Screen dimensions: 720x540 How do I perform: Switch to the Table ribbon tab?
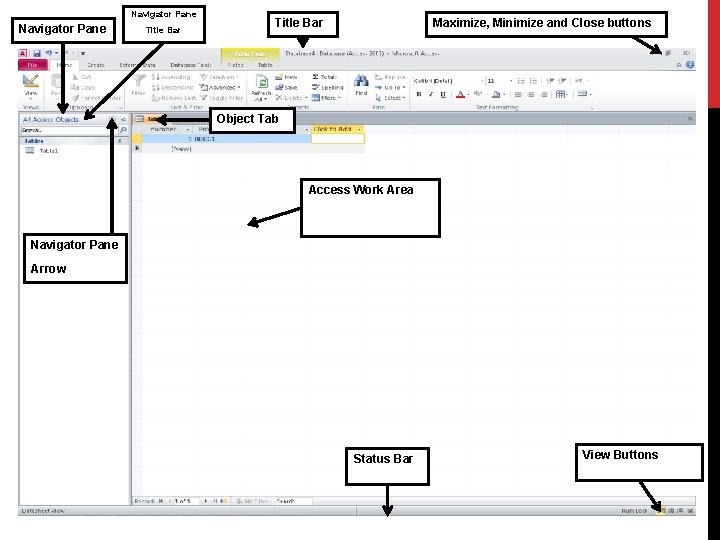click(265, 65)
